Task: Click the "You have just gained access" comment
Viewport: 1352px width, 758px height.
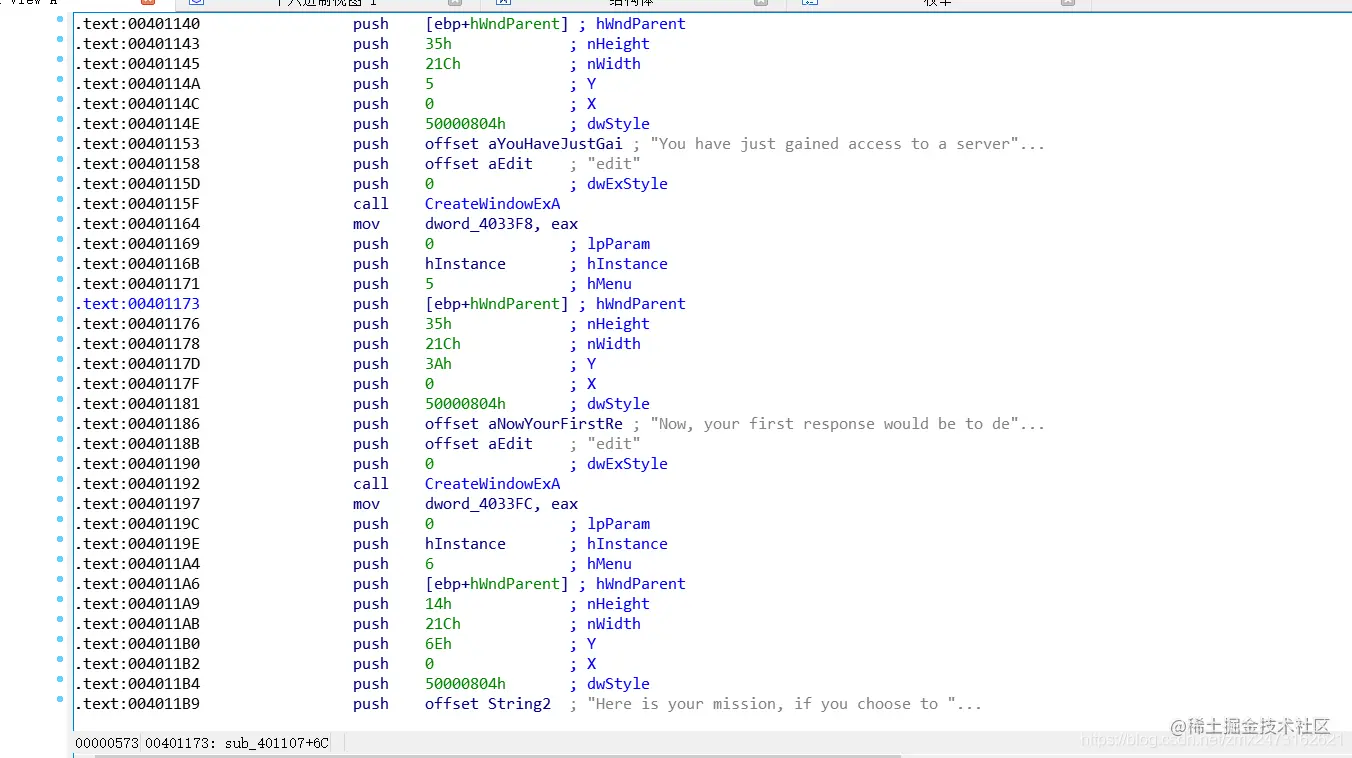Action: tap(847, 144)
